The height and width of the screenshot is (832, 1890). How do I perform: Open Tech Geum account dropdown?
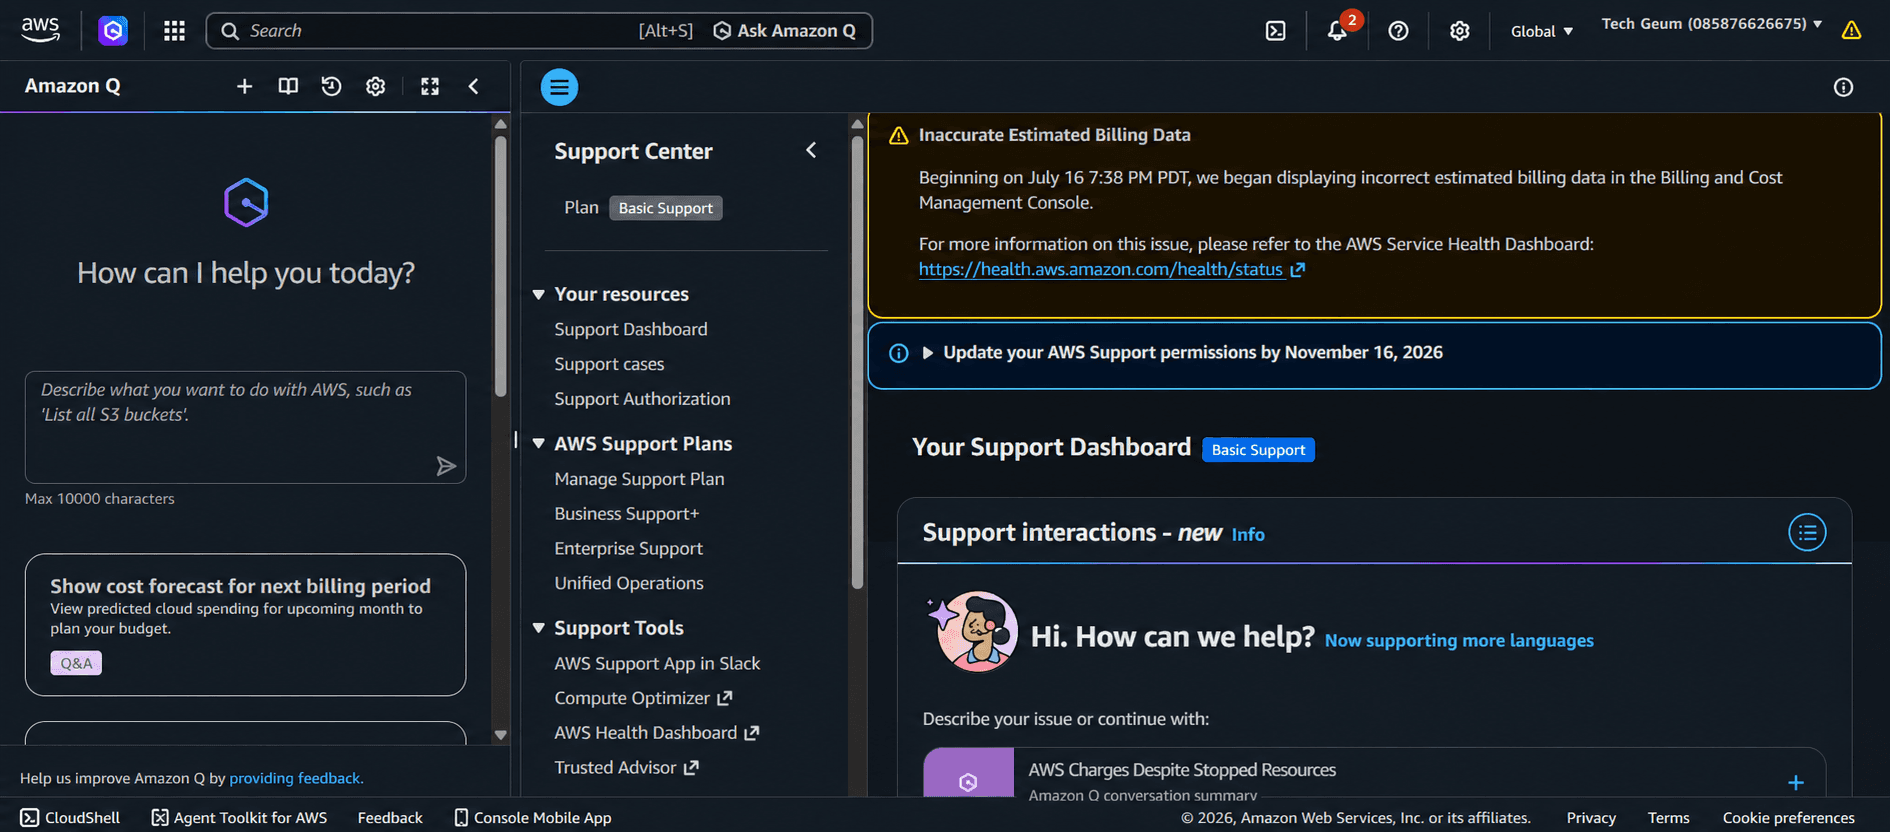pyautogui.click(x=1711, y=23)
